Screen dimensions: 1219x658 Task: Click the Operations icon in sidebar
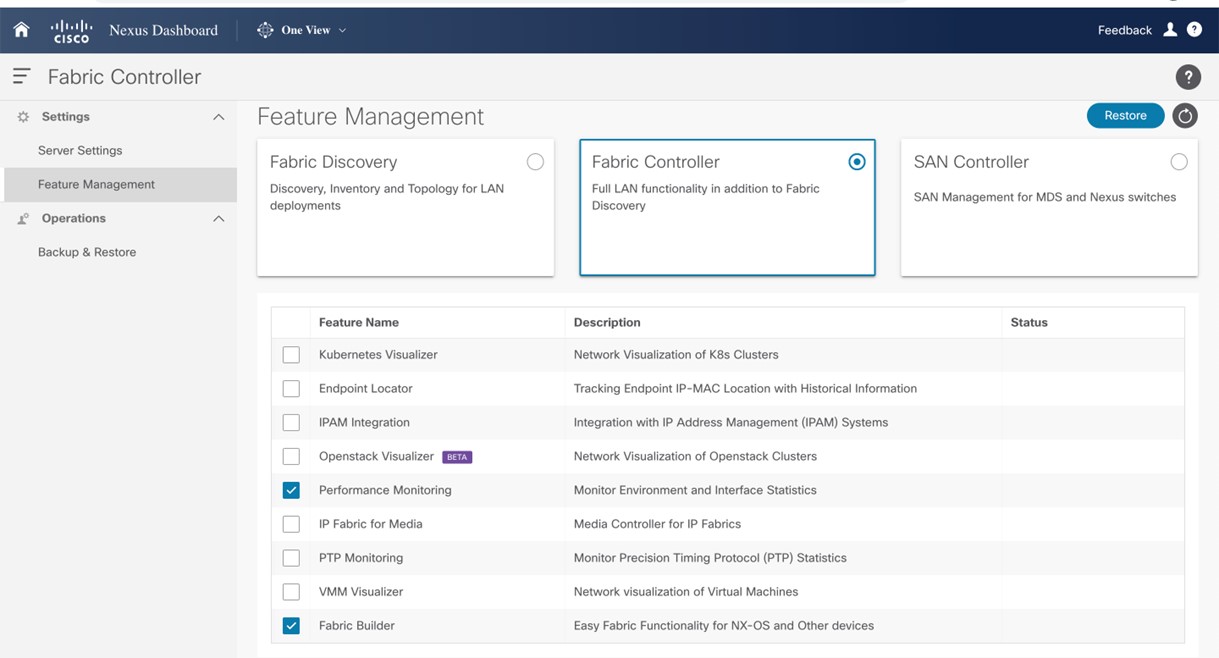pos(23,219)
